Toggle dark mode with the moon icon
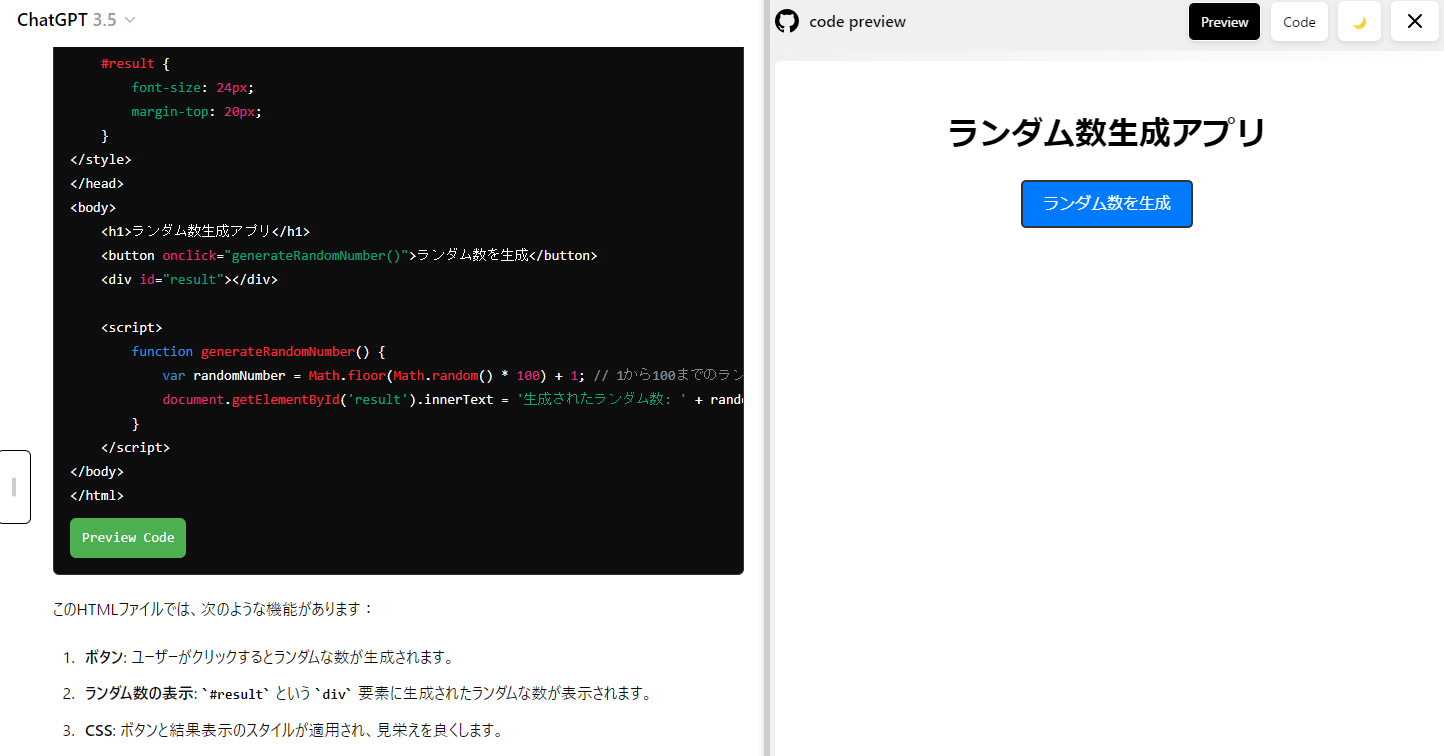This screenshot has height=756, width=1444. pyautogui.click(x=1359, y=21)
